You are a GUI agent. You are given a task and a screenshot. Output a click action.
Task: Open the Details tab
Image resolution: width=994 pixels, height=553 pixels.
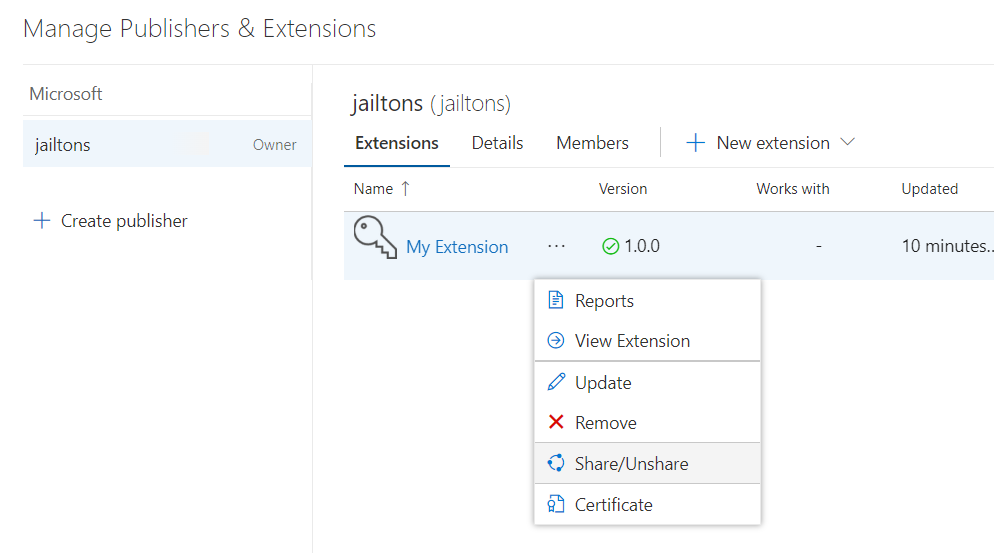pos(498,143)
